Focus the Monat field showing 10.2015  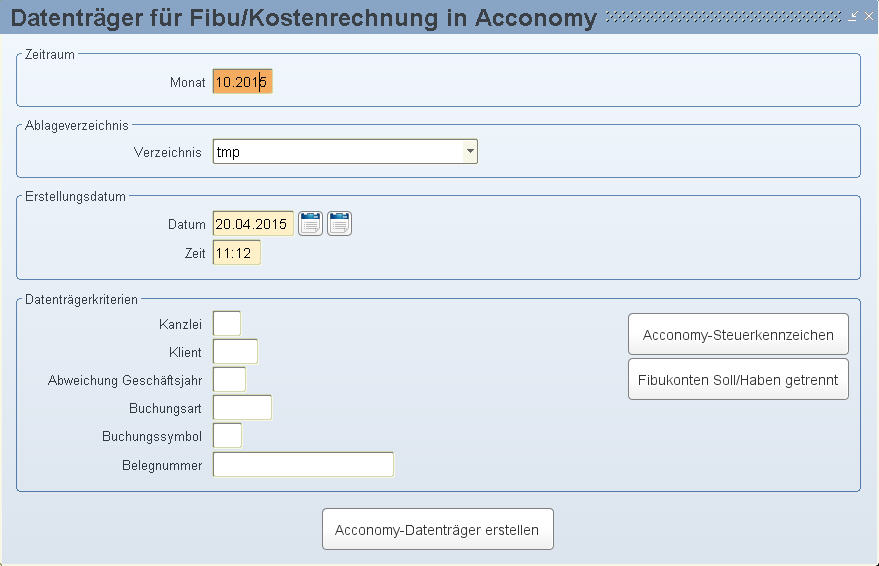[x=242, y=82]
